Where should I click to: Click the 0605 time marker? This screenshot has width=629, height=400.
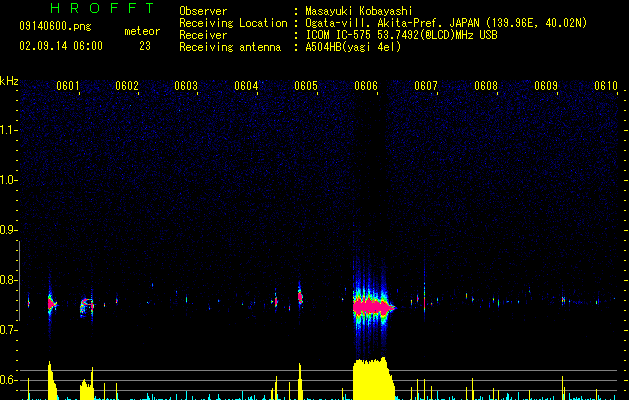[x=306, y=86]
